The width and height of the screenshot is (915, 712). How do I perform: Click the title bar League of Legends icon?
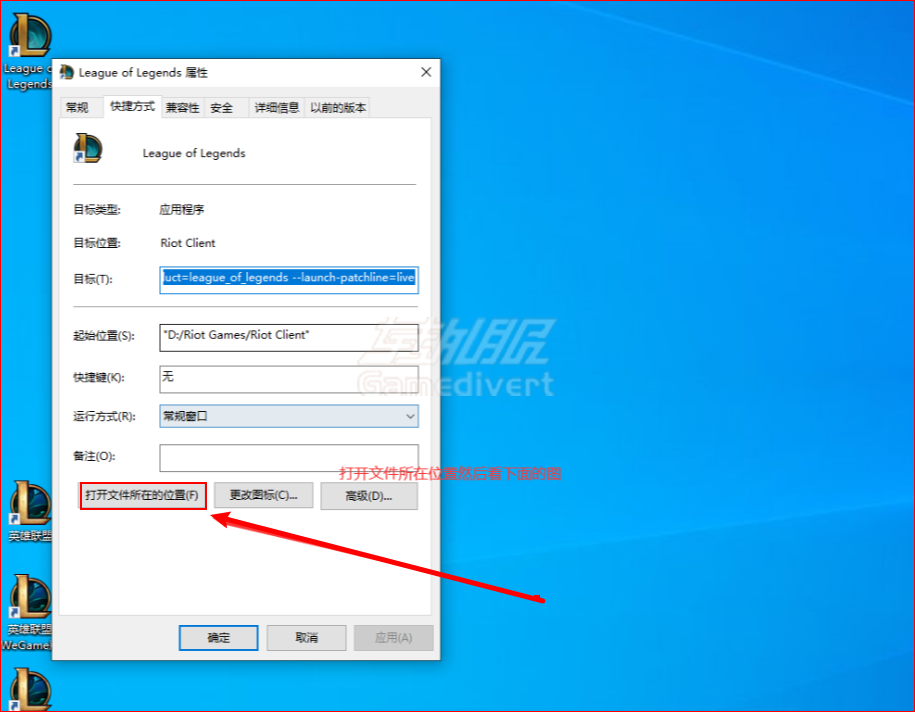[x=67, y=72]
